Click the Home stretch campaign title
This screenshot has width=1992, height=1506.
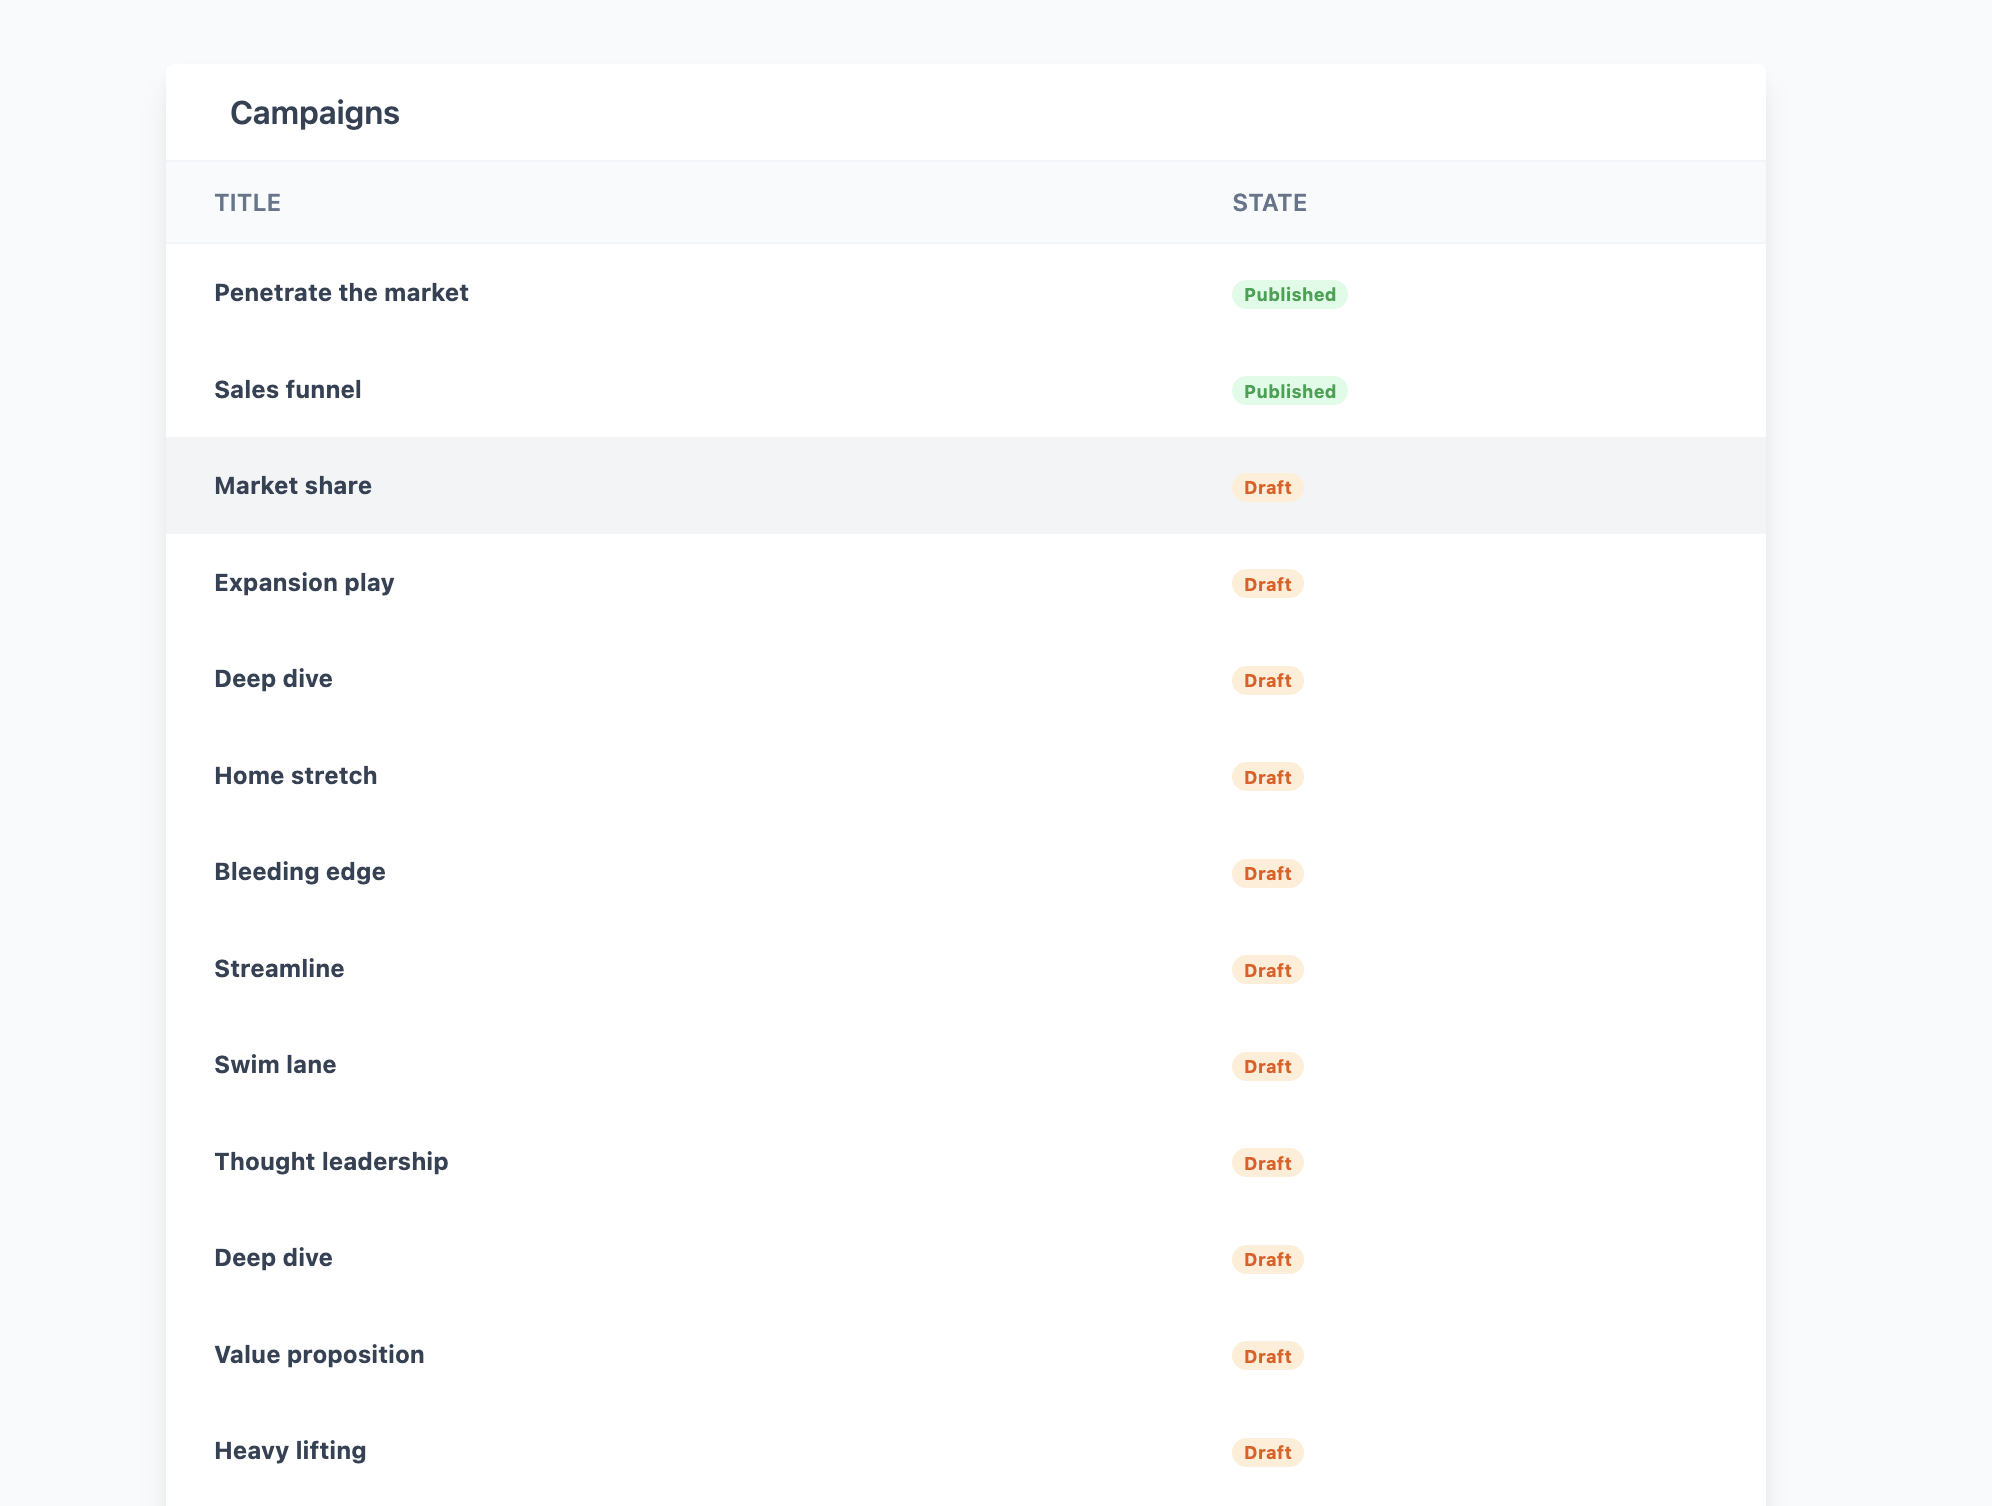(296, 776)
